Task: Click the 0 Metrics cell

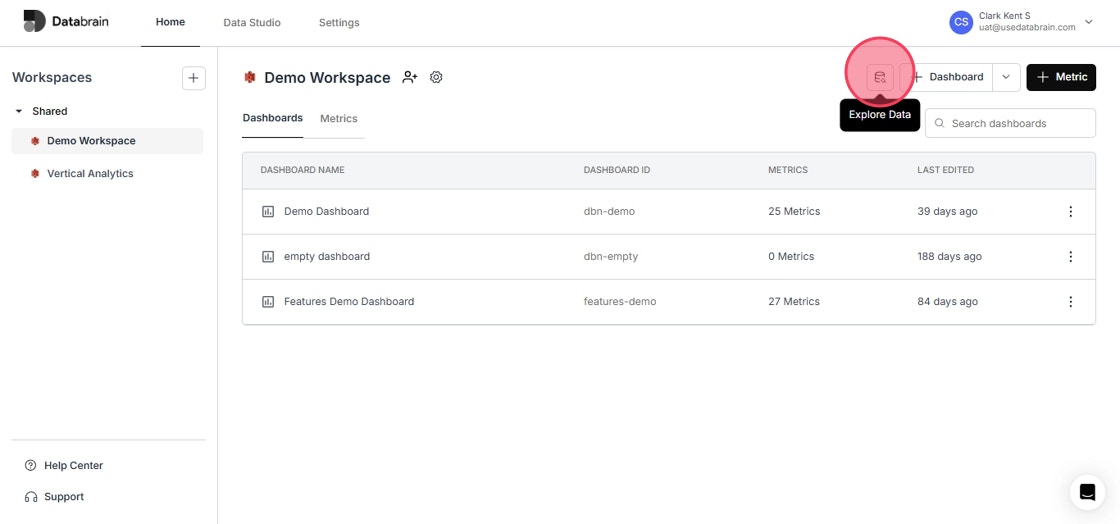Action: [791, 256]
